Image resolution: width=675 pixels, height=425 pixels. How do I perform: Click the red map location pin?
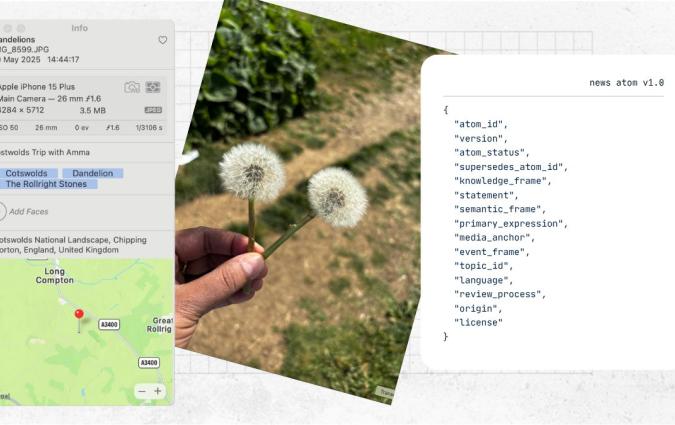click(x=79, y=316)
